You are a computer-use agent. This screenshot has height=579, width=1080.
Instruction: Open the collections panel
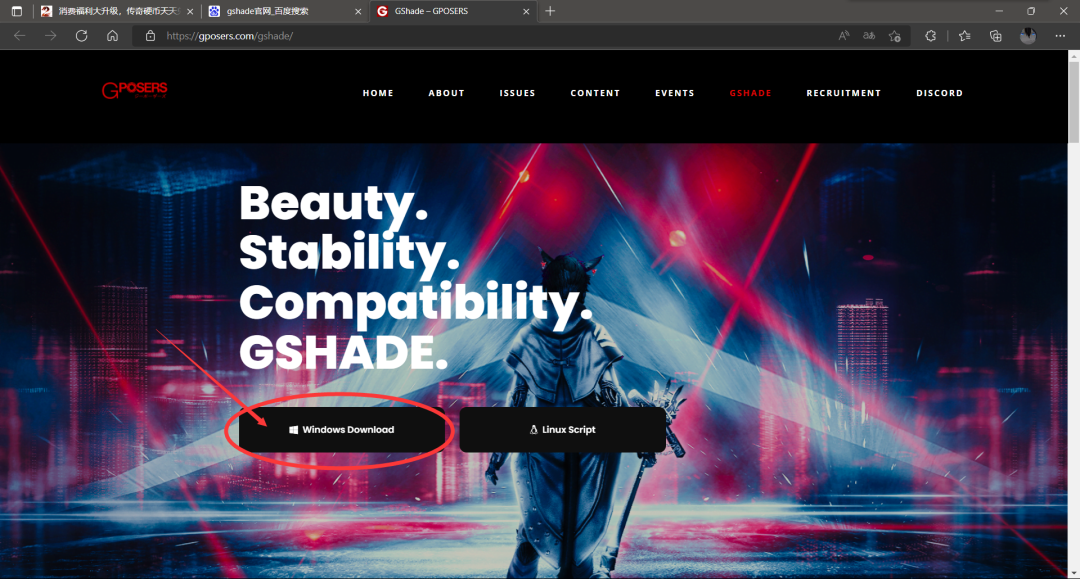(995, 36)
